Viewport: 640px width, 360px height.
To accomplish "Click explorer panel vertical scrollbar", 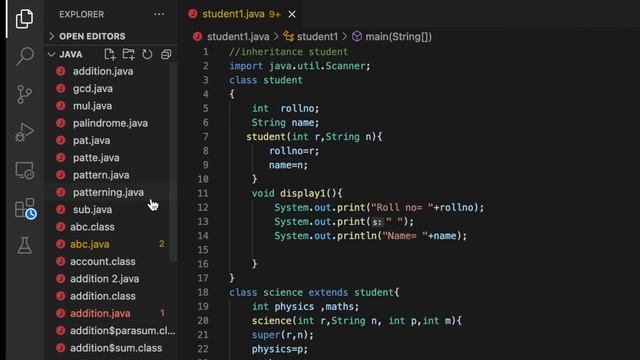I will (x=173, y=161).
